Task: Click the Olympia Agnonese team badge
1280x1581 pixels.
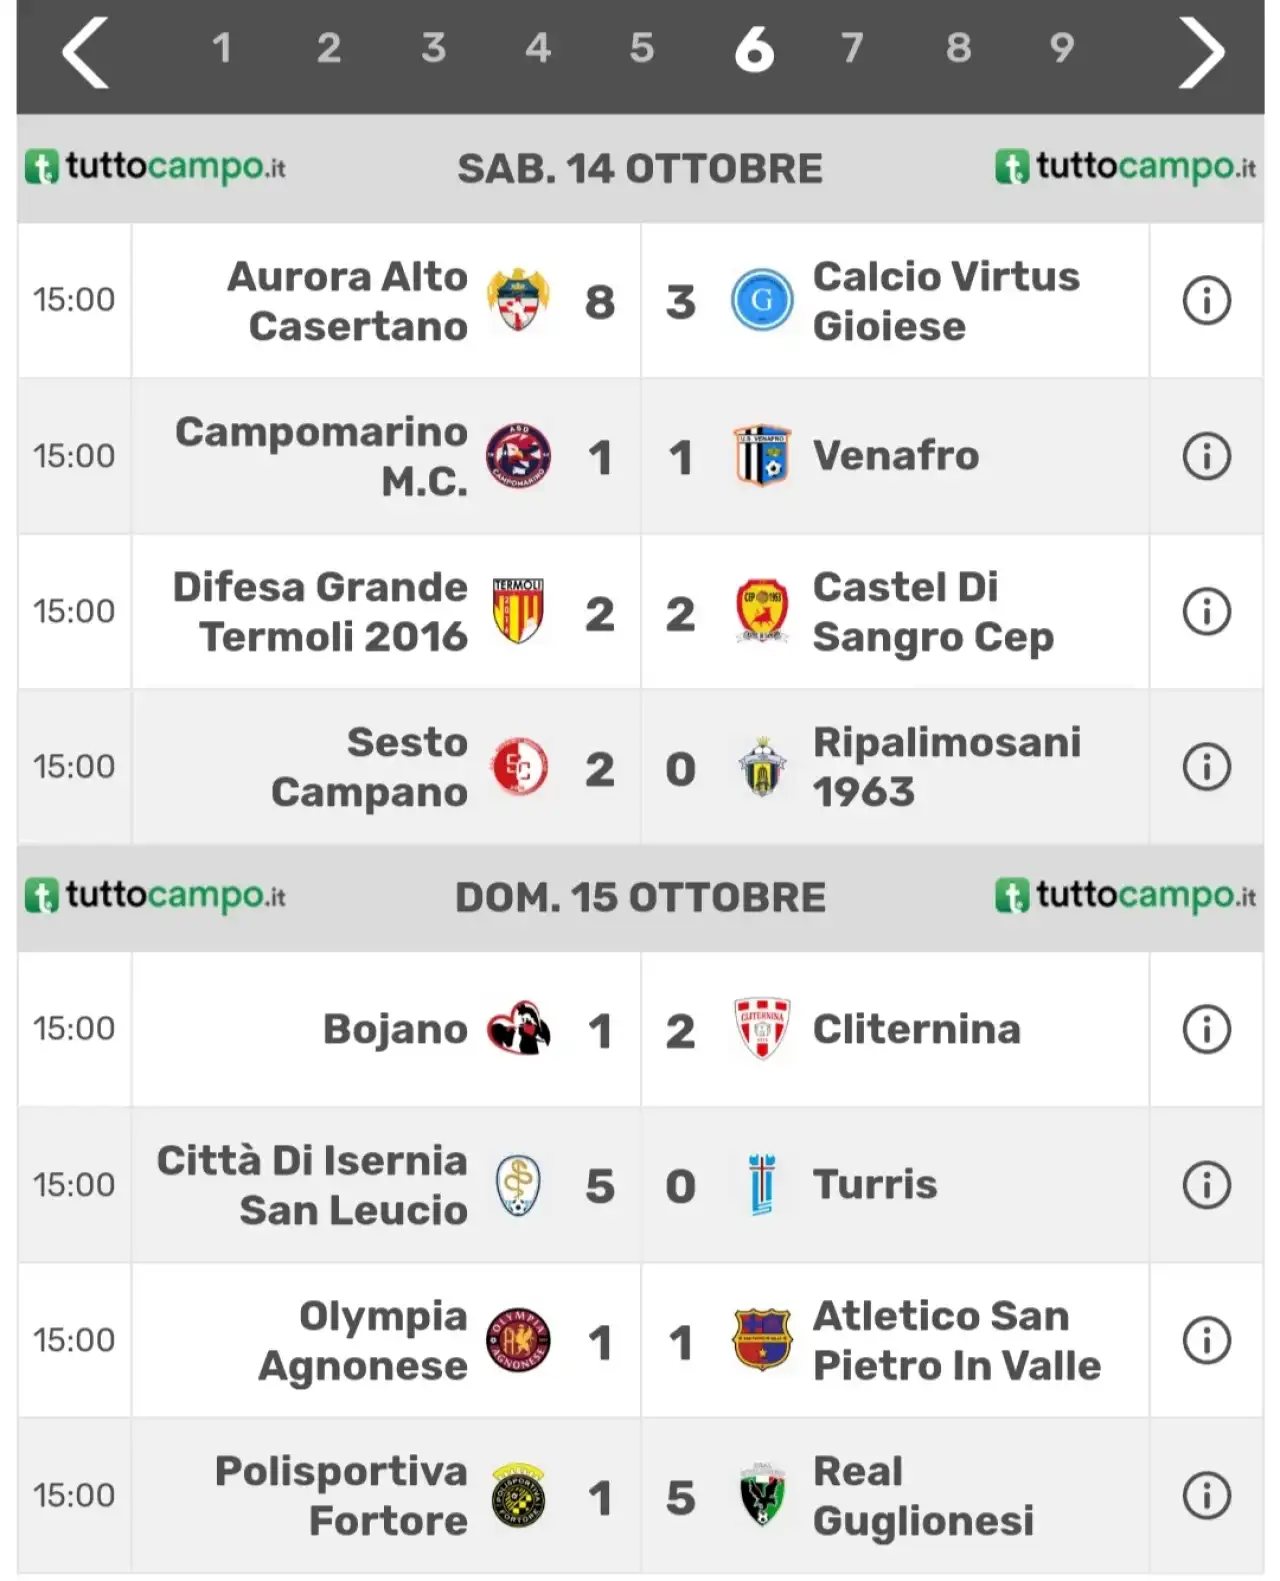Action: (518, 1340)
